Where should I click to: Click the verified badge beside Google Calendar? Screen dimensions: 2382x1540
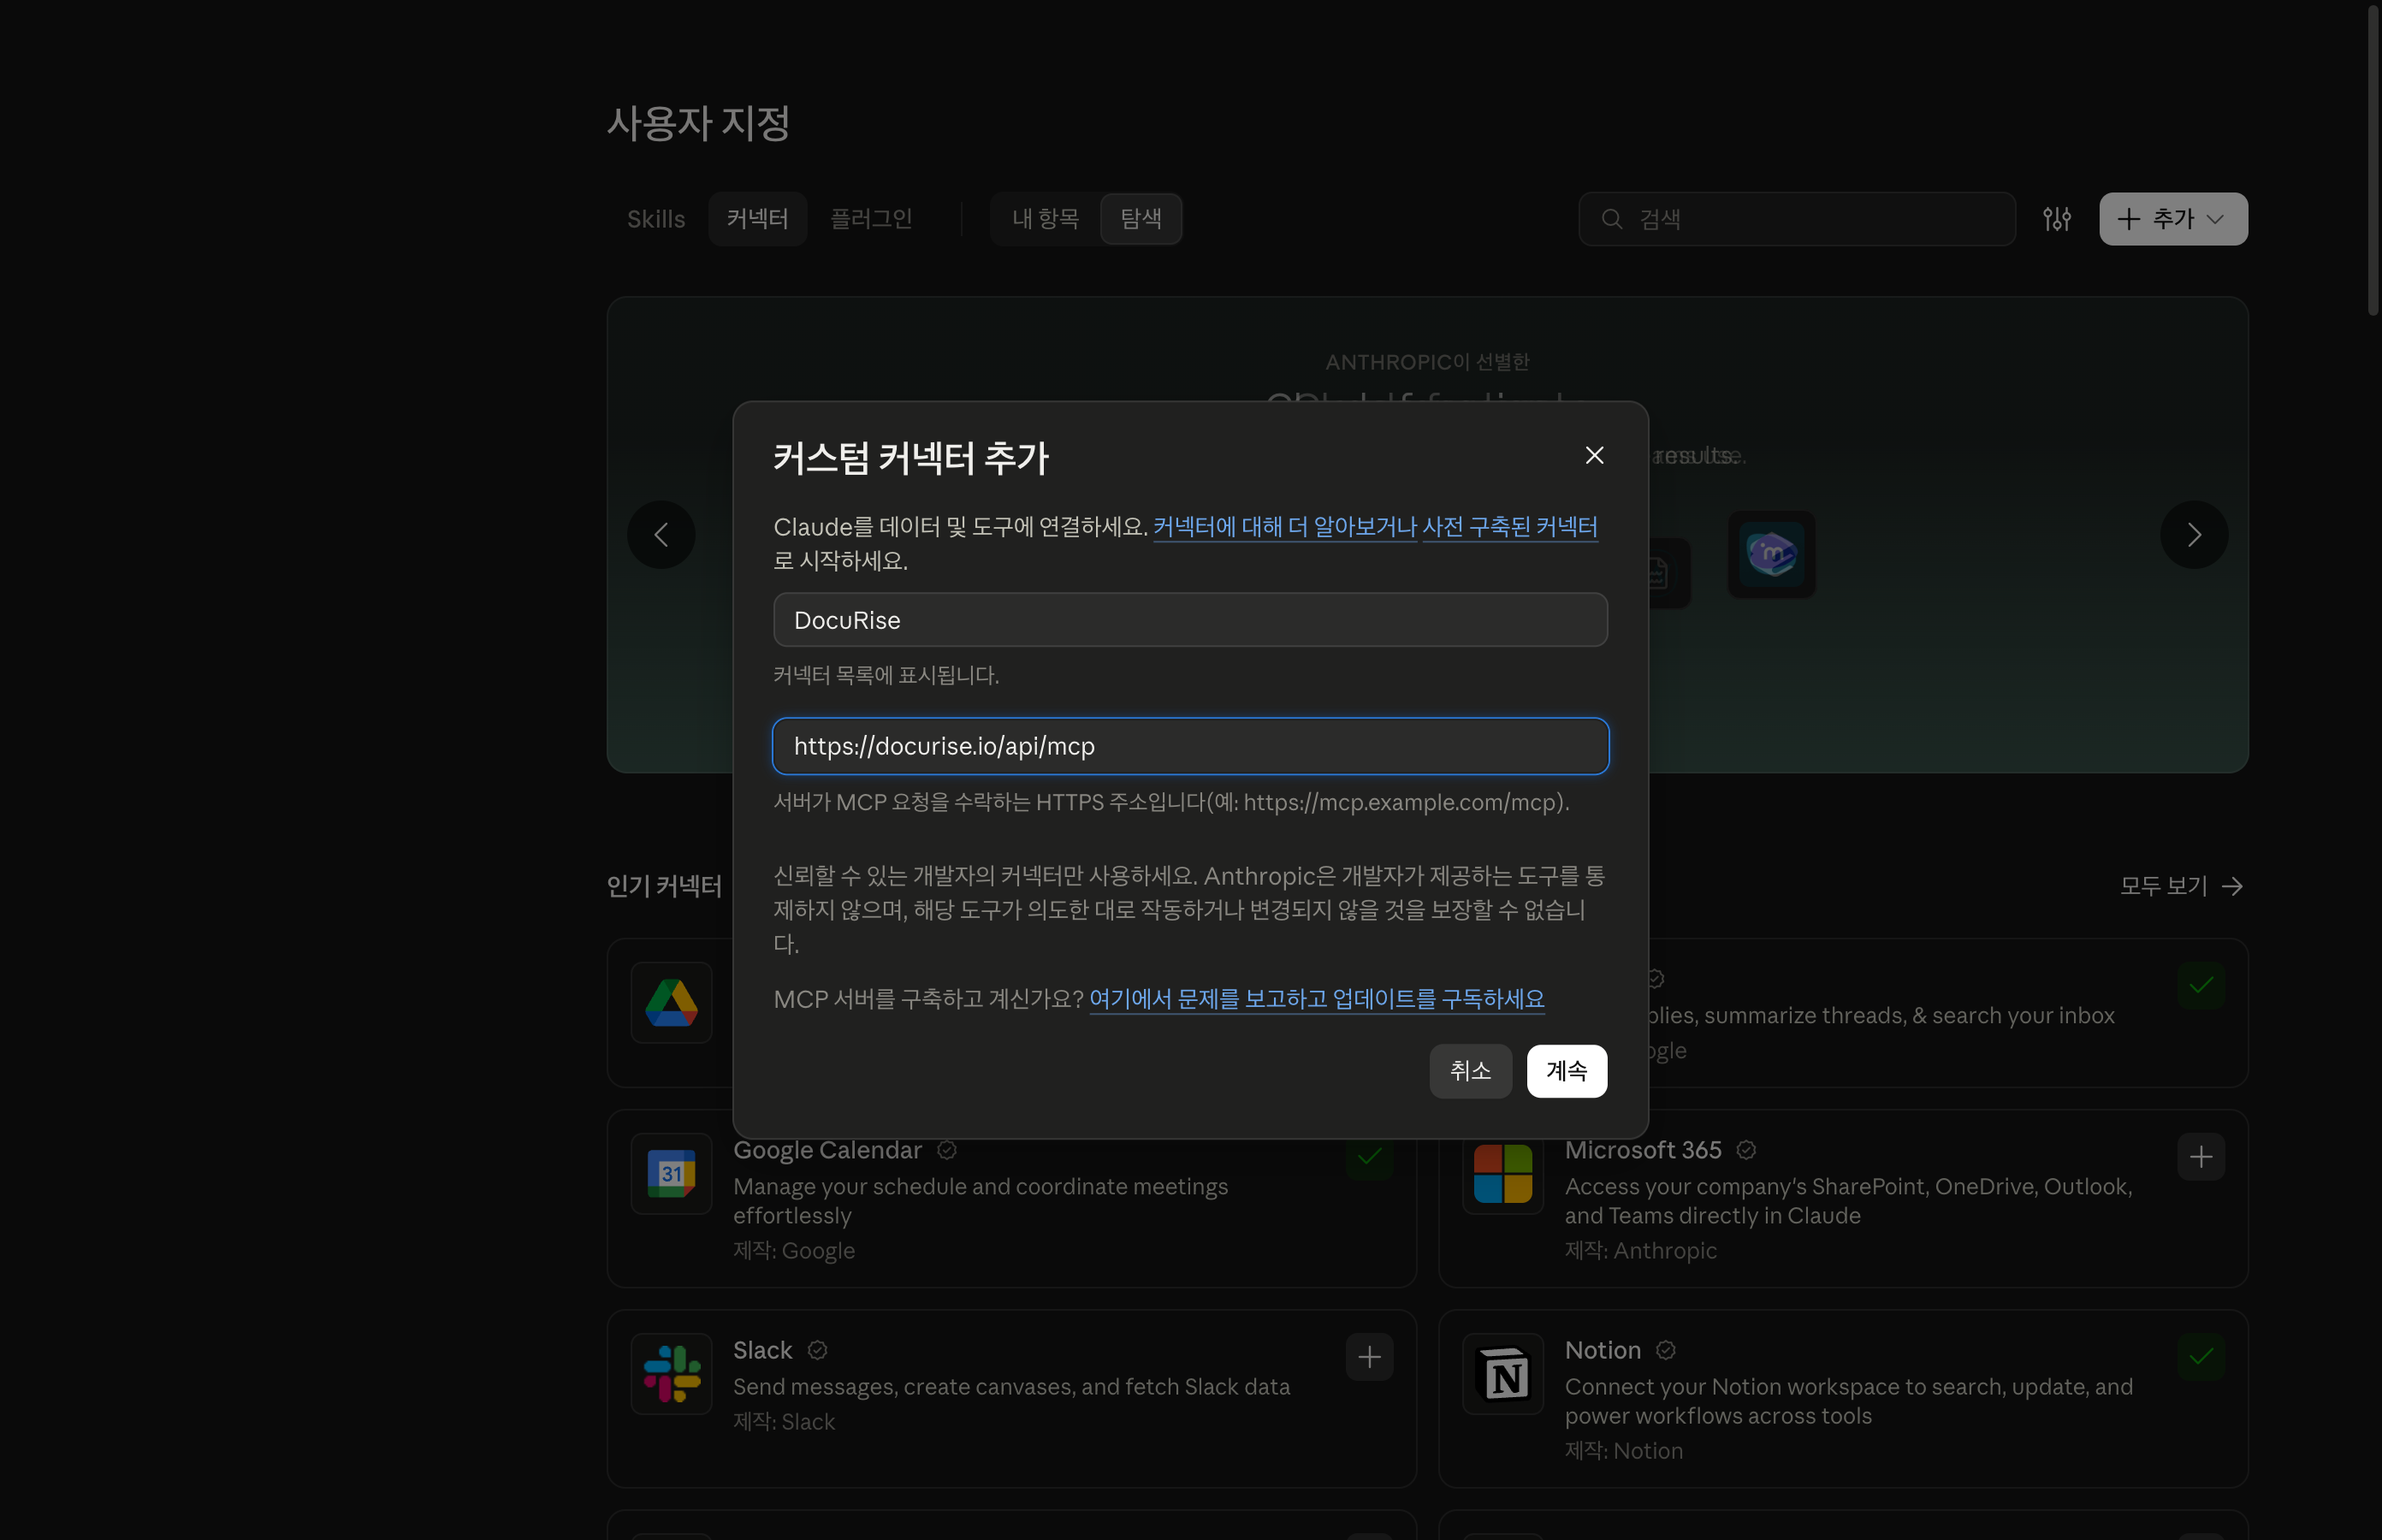tap(946, 1150)
